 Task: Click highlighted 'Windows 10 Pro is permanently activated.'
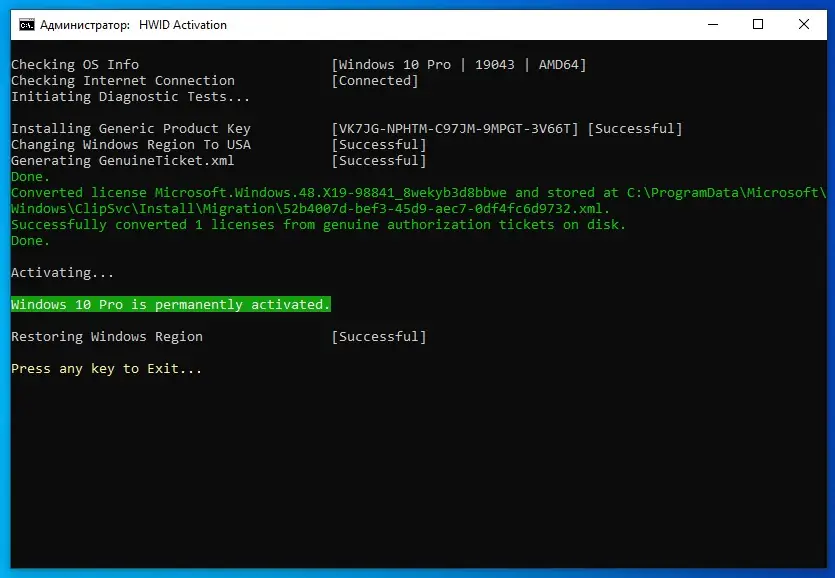tap(170, 304)
